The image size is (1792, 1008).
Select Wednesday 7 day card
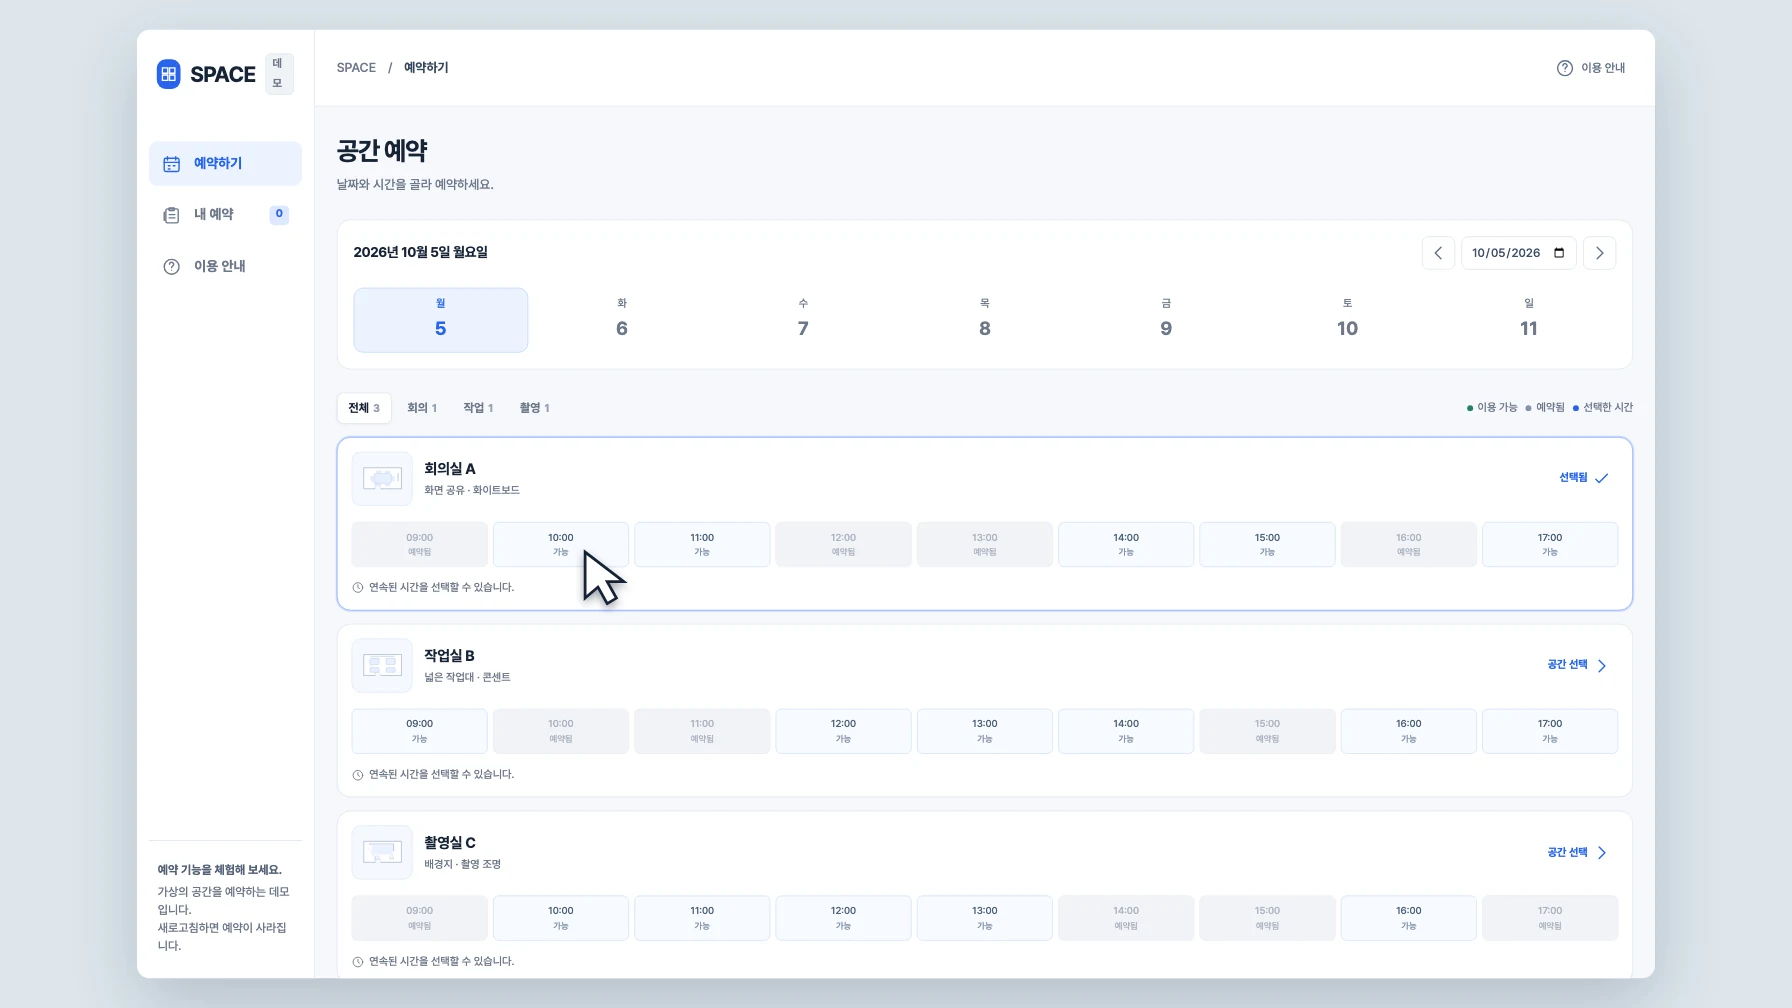click(x=803, y=320)
